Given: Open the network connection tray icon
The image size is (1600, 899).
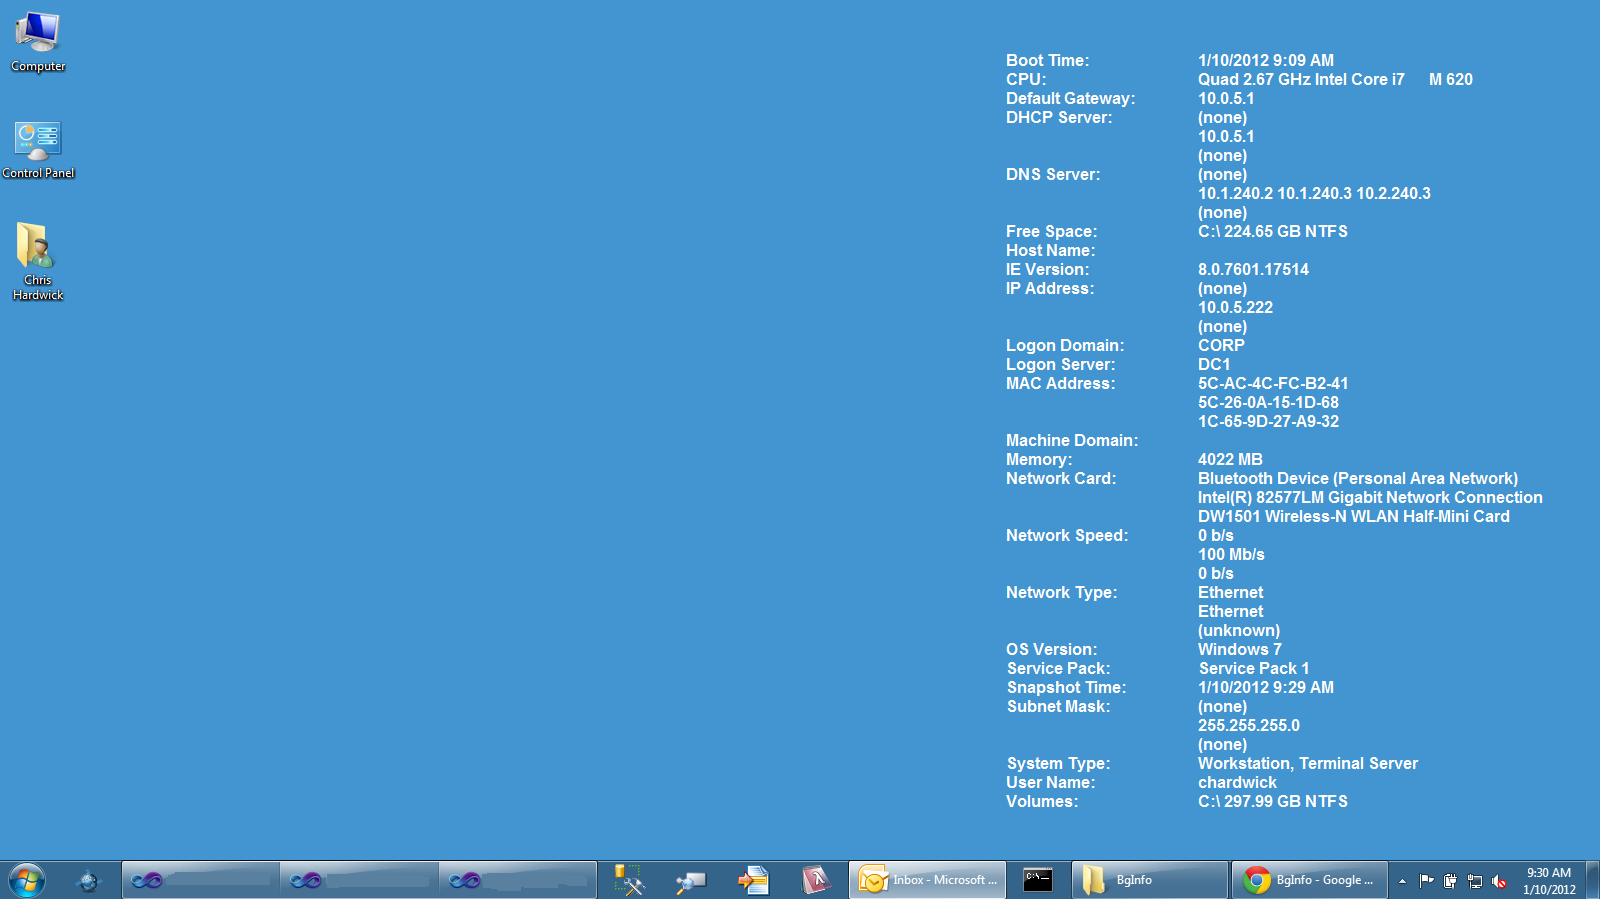Looking at the screenshot, I should 1475,881.
